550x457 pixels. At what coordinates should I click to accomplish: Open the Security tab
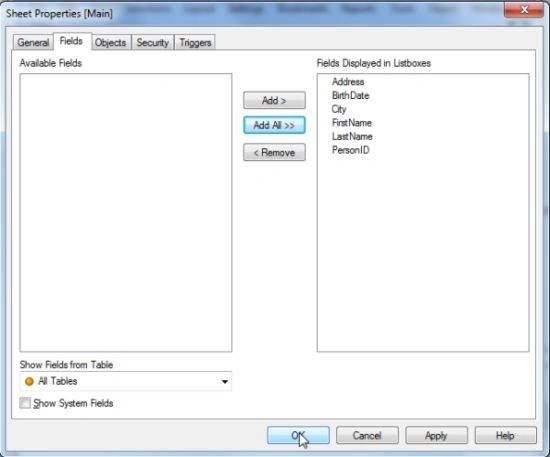[x=153, y=42]
